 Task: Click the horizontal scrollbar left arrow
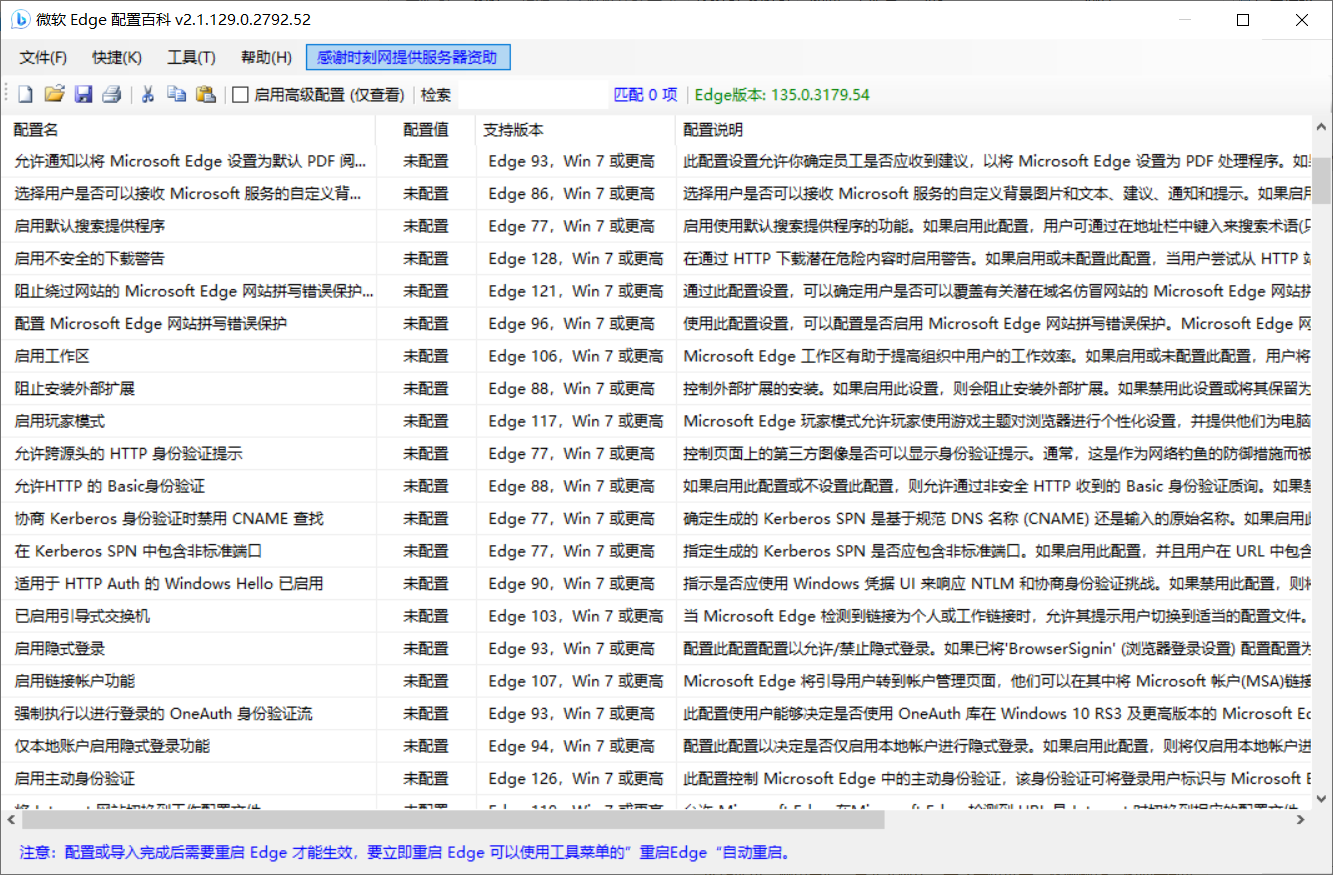click(12, 820)
